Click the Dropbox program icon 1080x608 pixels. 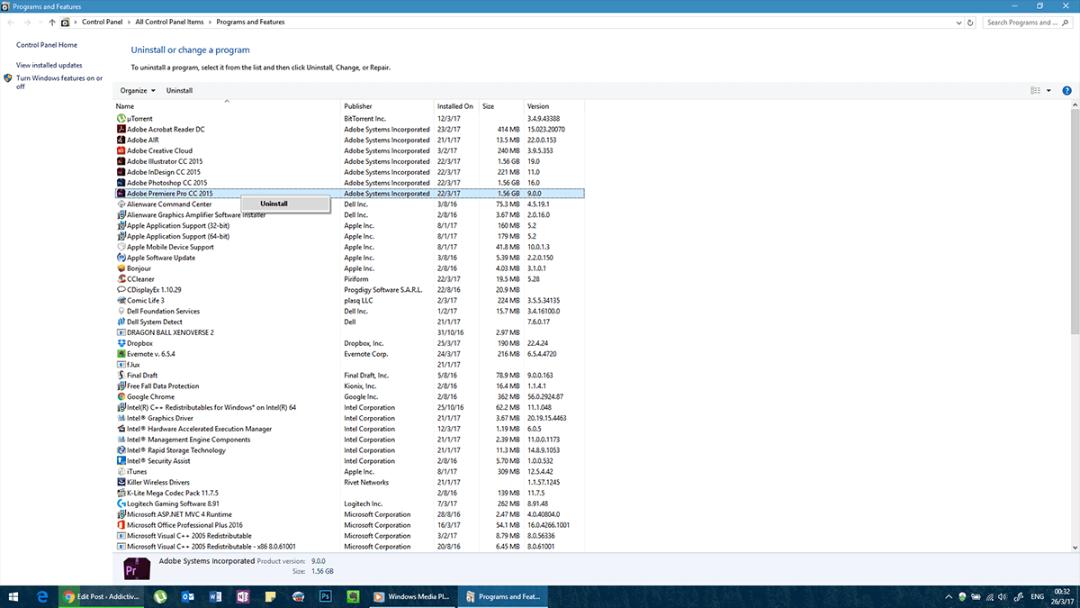pyautogui.click(x=121, y=343)
